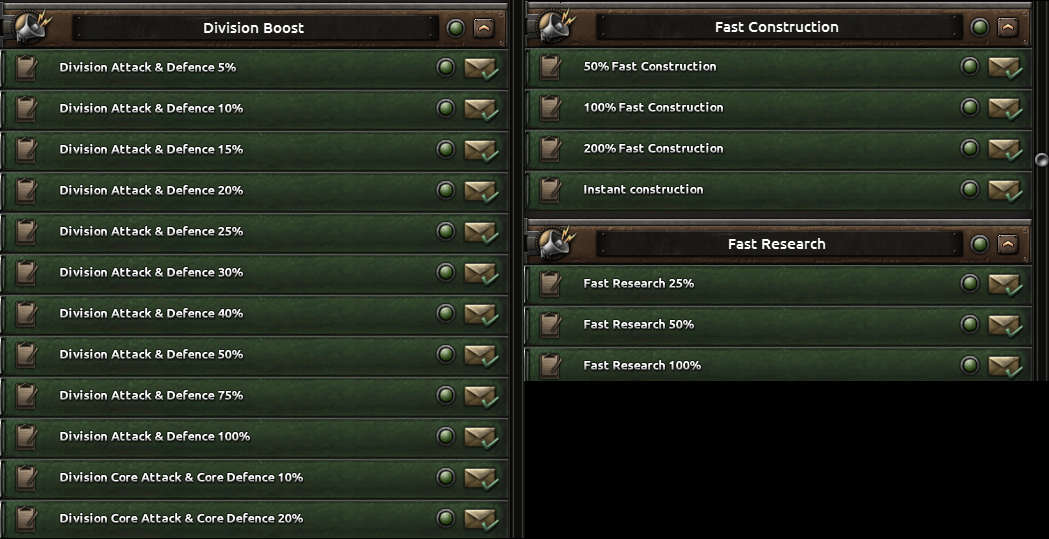Click clipboard icon for Instant construction
This screenshot has height=539, width=1049.
550,189
